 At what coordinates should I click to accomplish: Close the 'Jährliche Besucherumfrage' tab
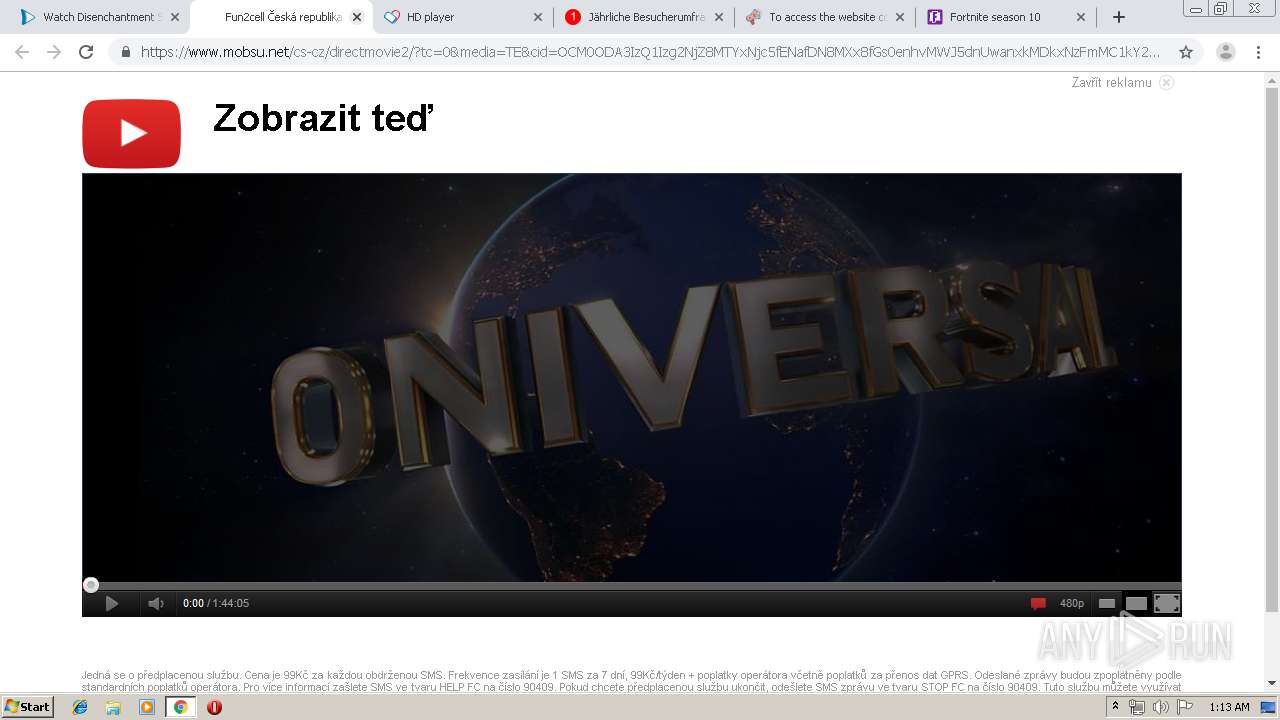[x=719, y=17]
